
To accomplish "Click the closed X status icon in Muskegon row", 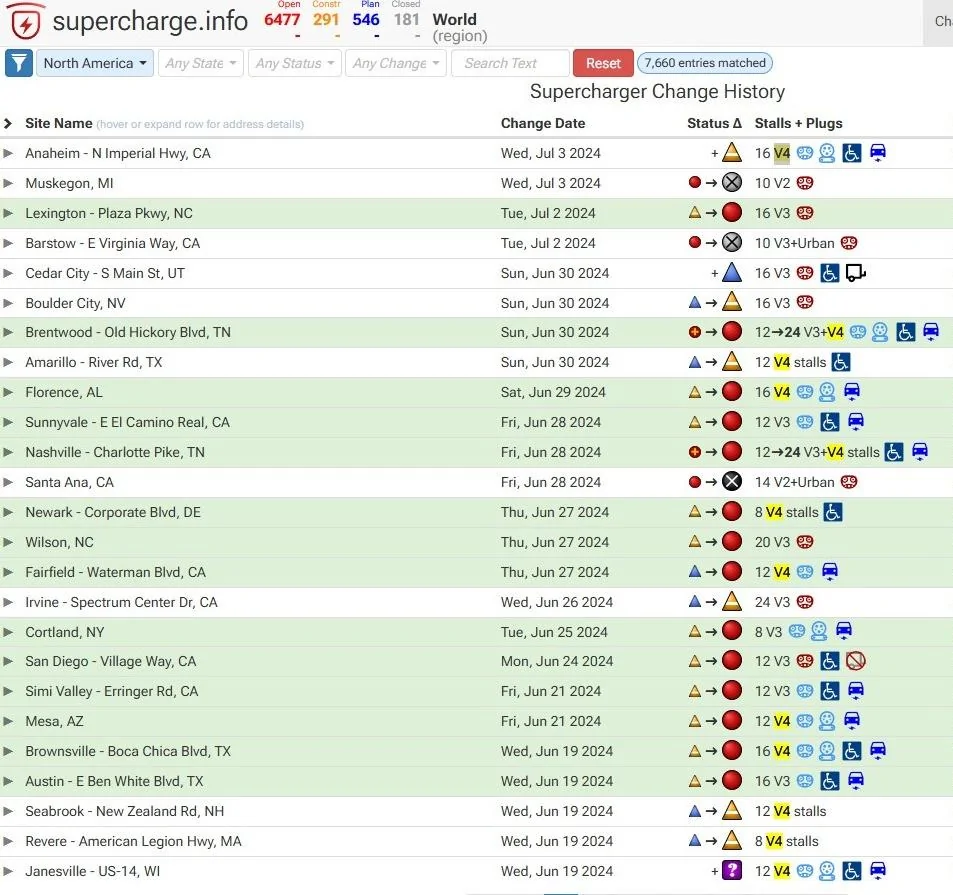I will pos(732,182).
